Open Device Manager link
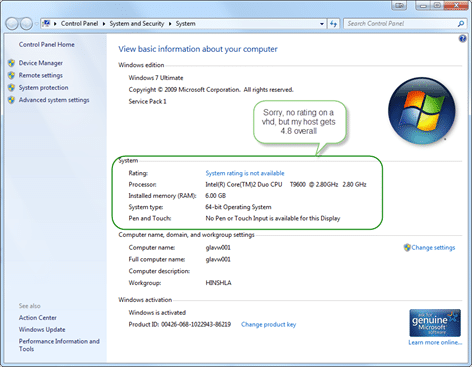This screenshot has height=367, width=472. 41,63
